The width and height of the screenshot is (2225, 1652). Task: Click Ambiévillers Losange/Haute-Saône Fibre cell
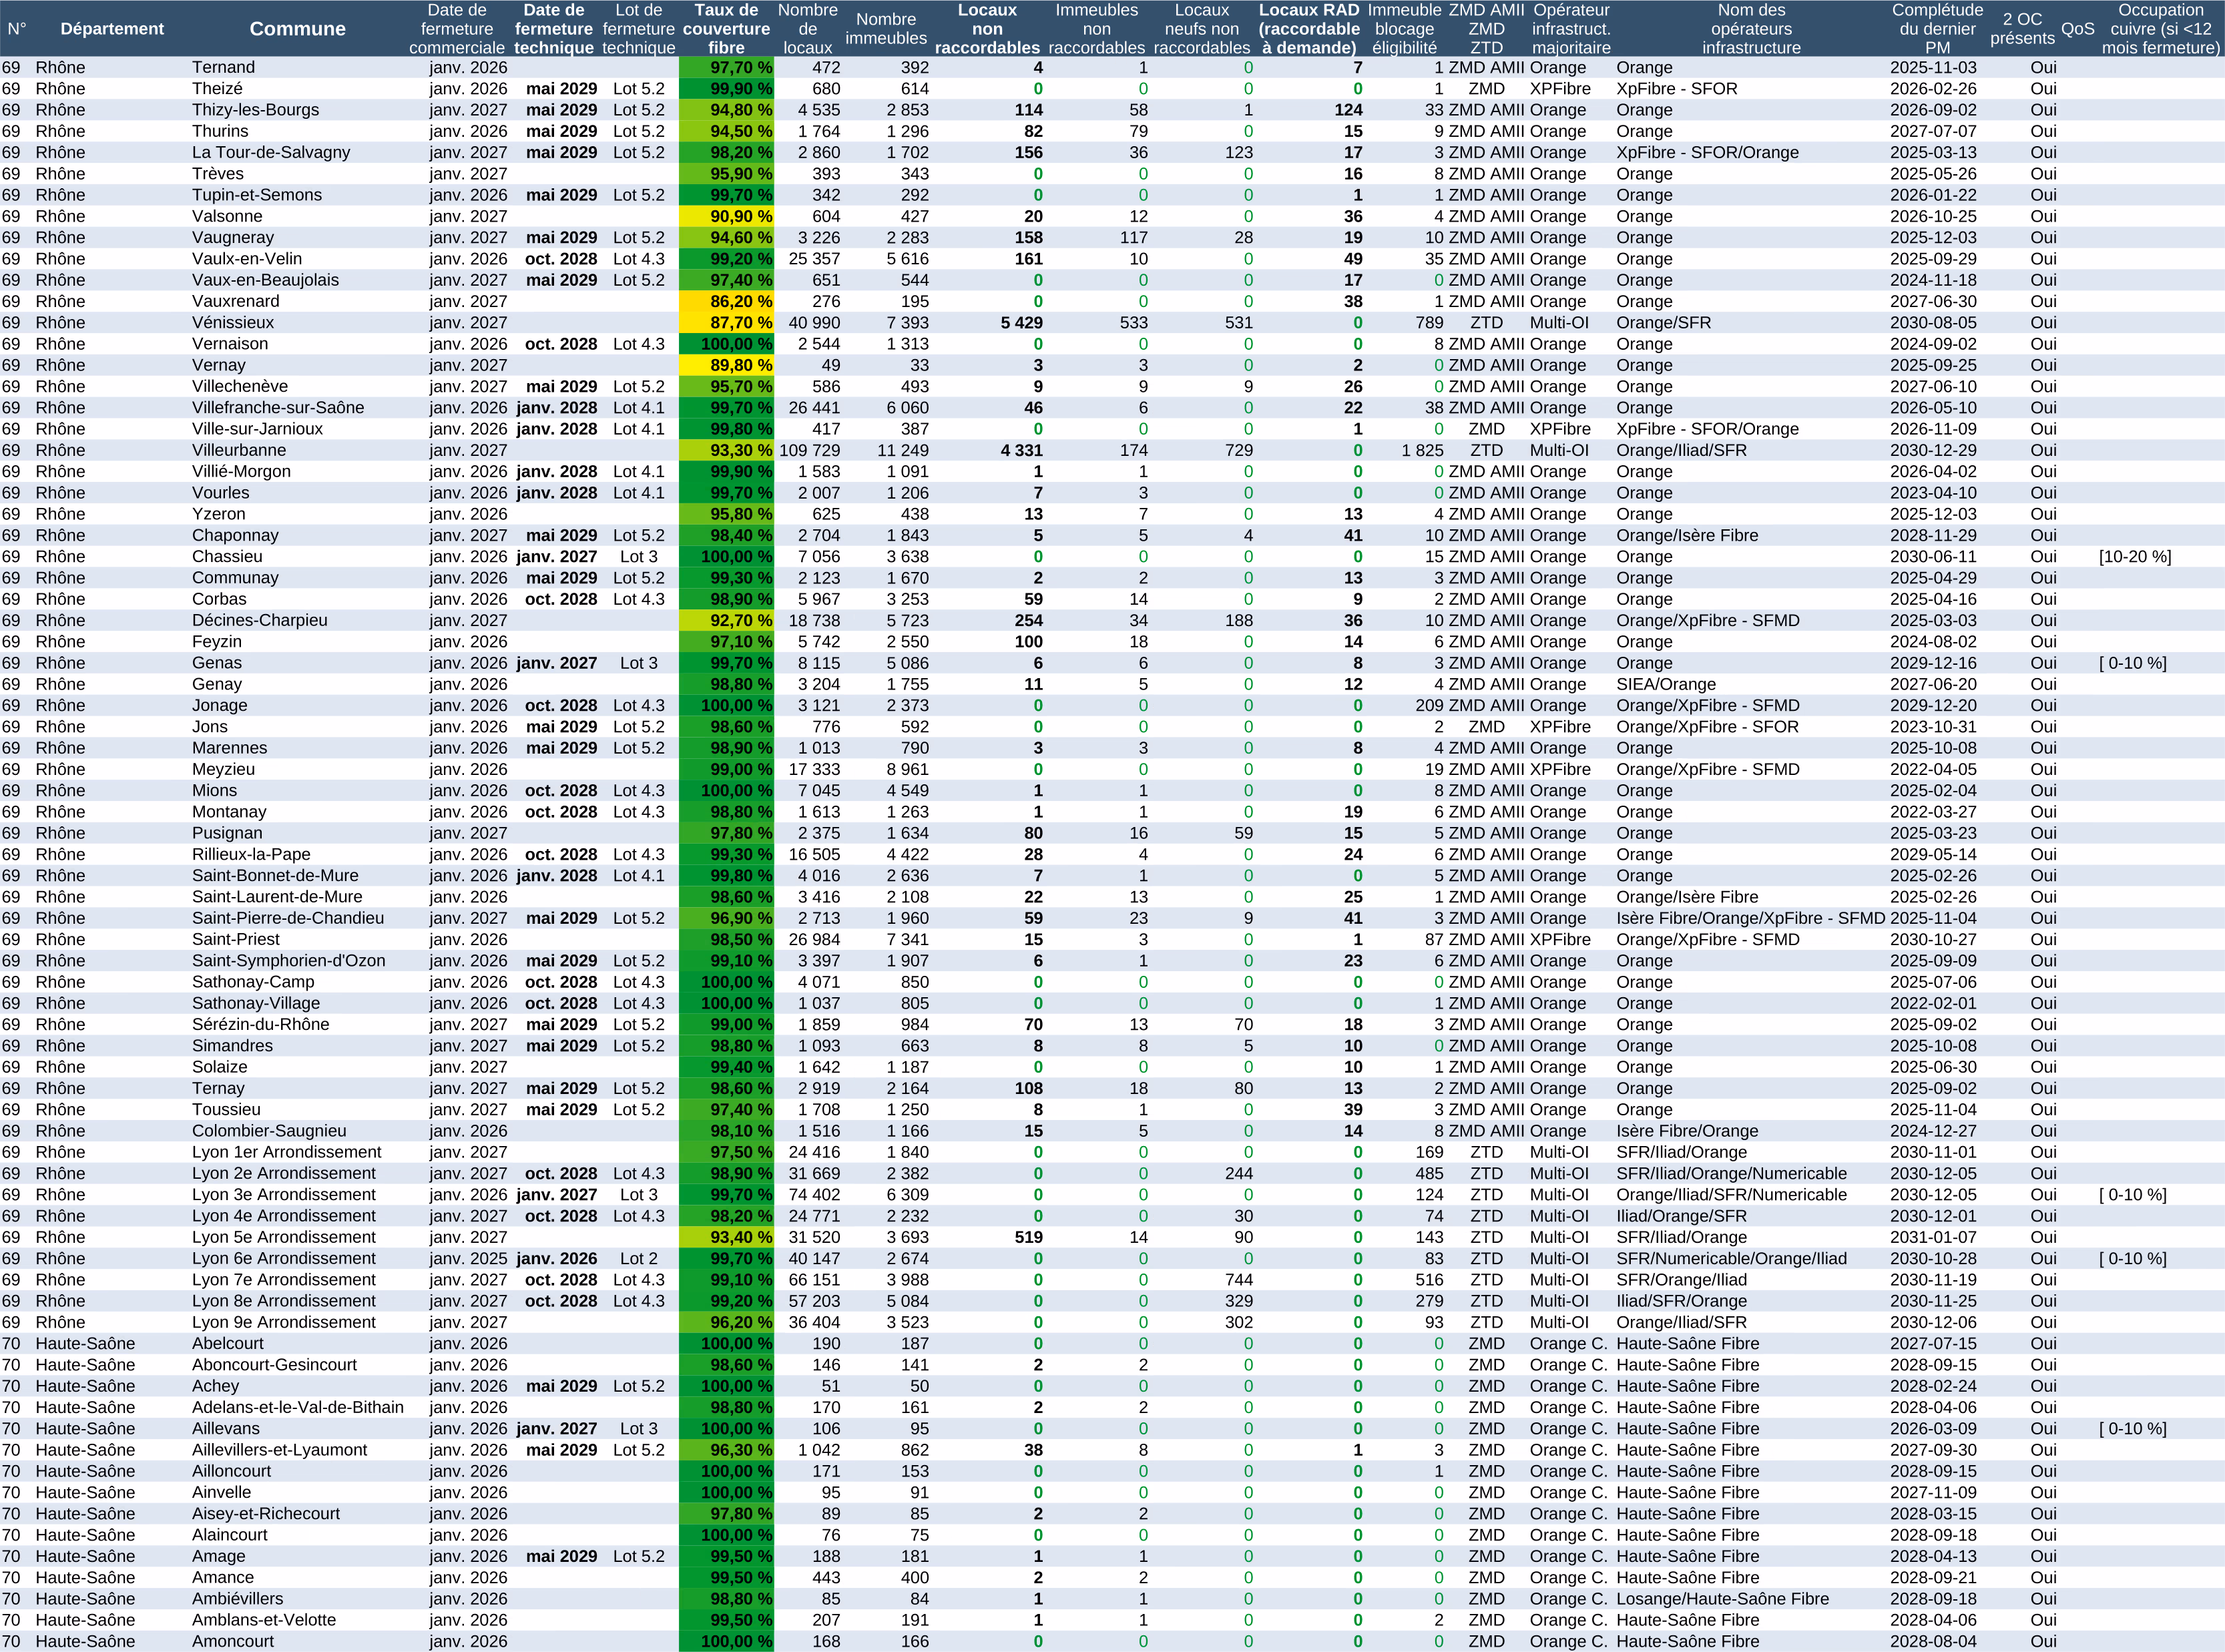point(1722,1598)
